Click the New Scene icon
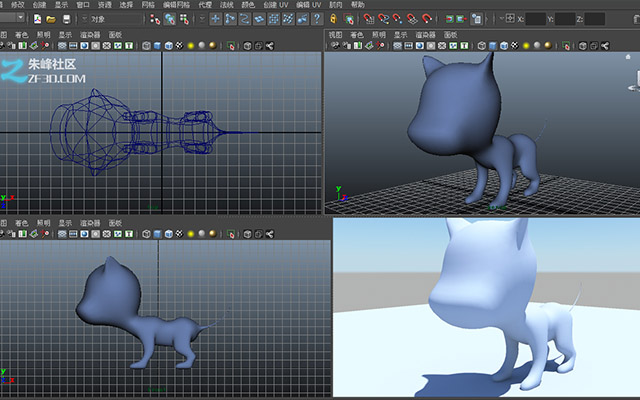The width and height of the screenshot is (640, 400). (37, 19)
